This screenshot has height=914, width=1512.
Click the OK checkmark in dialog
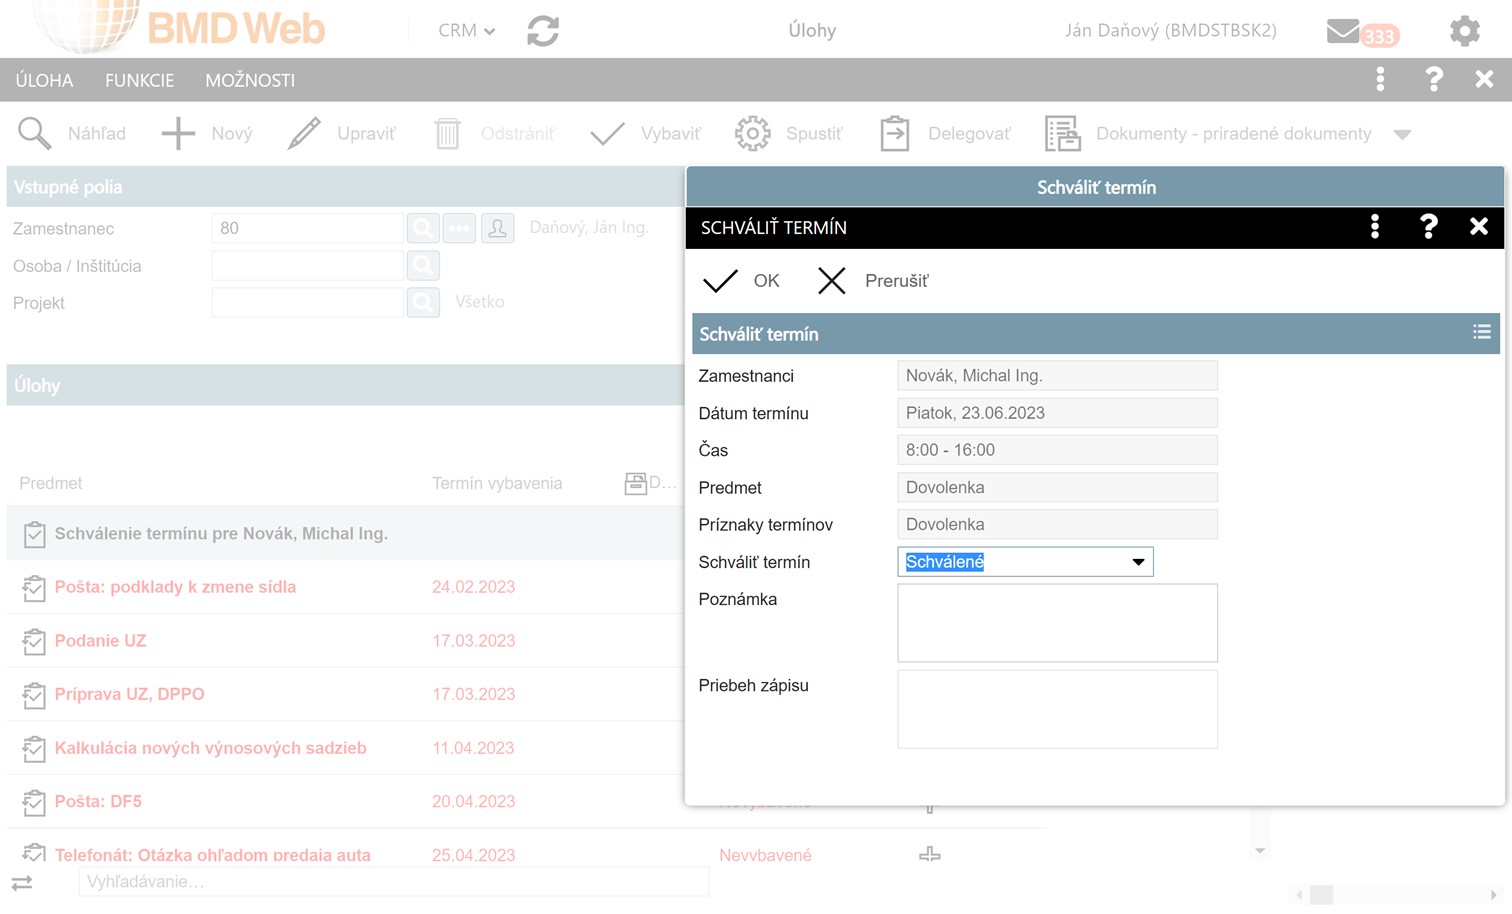(721, 281)
